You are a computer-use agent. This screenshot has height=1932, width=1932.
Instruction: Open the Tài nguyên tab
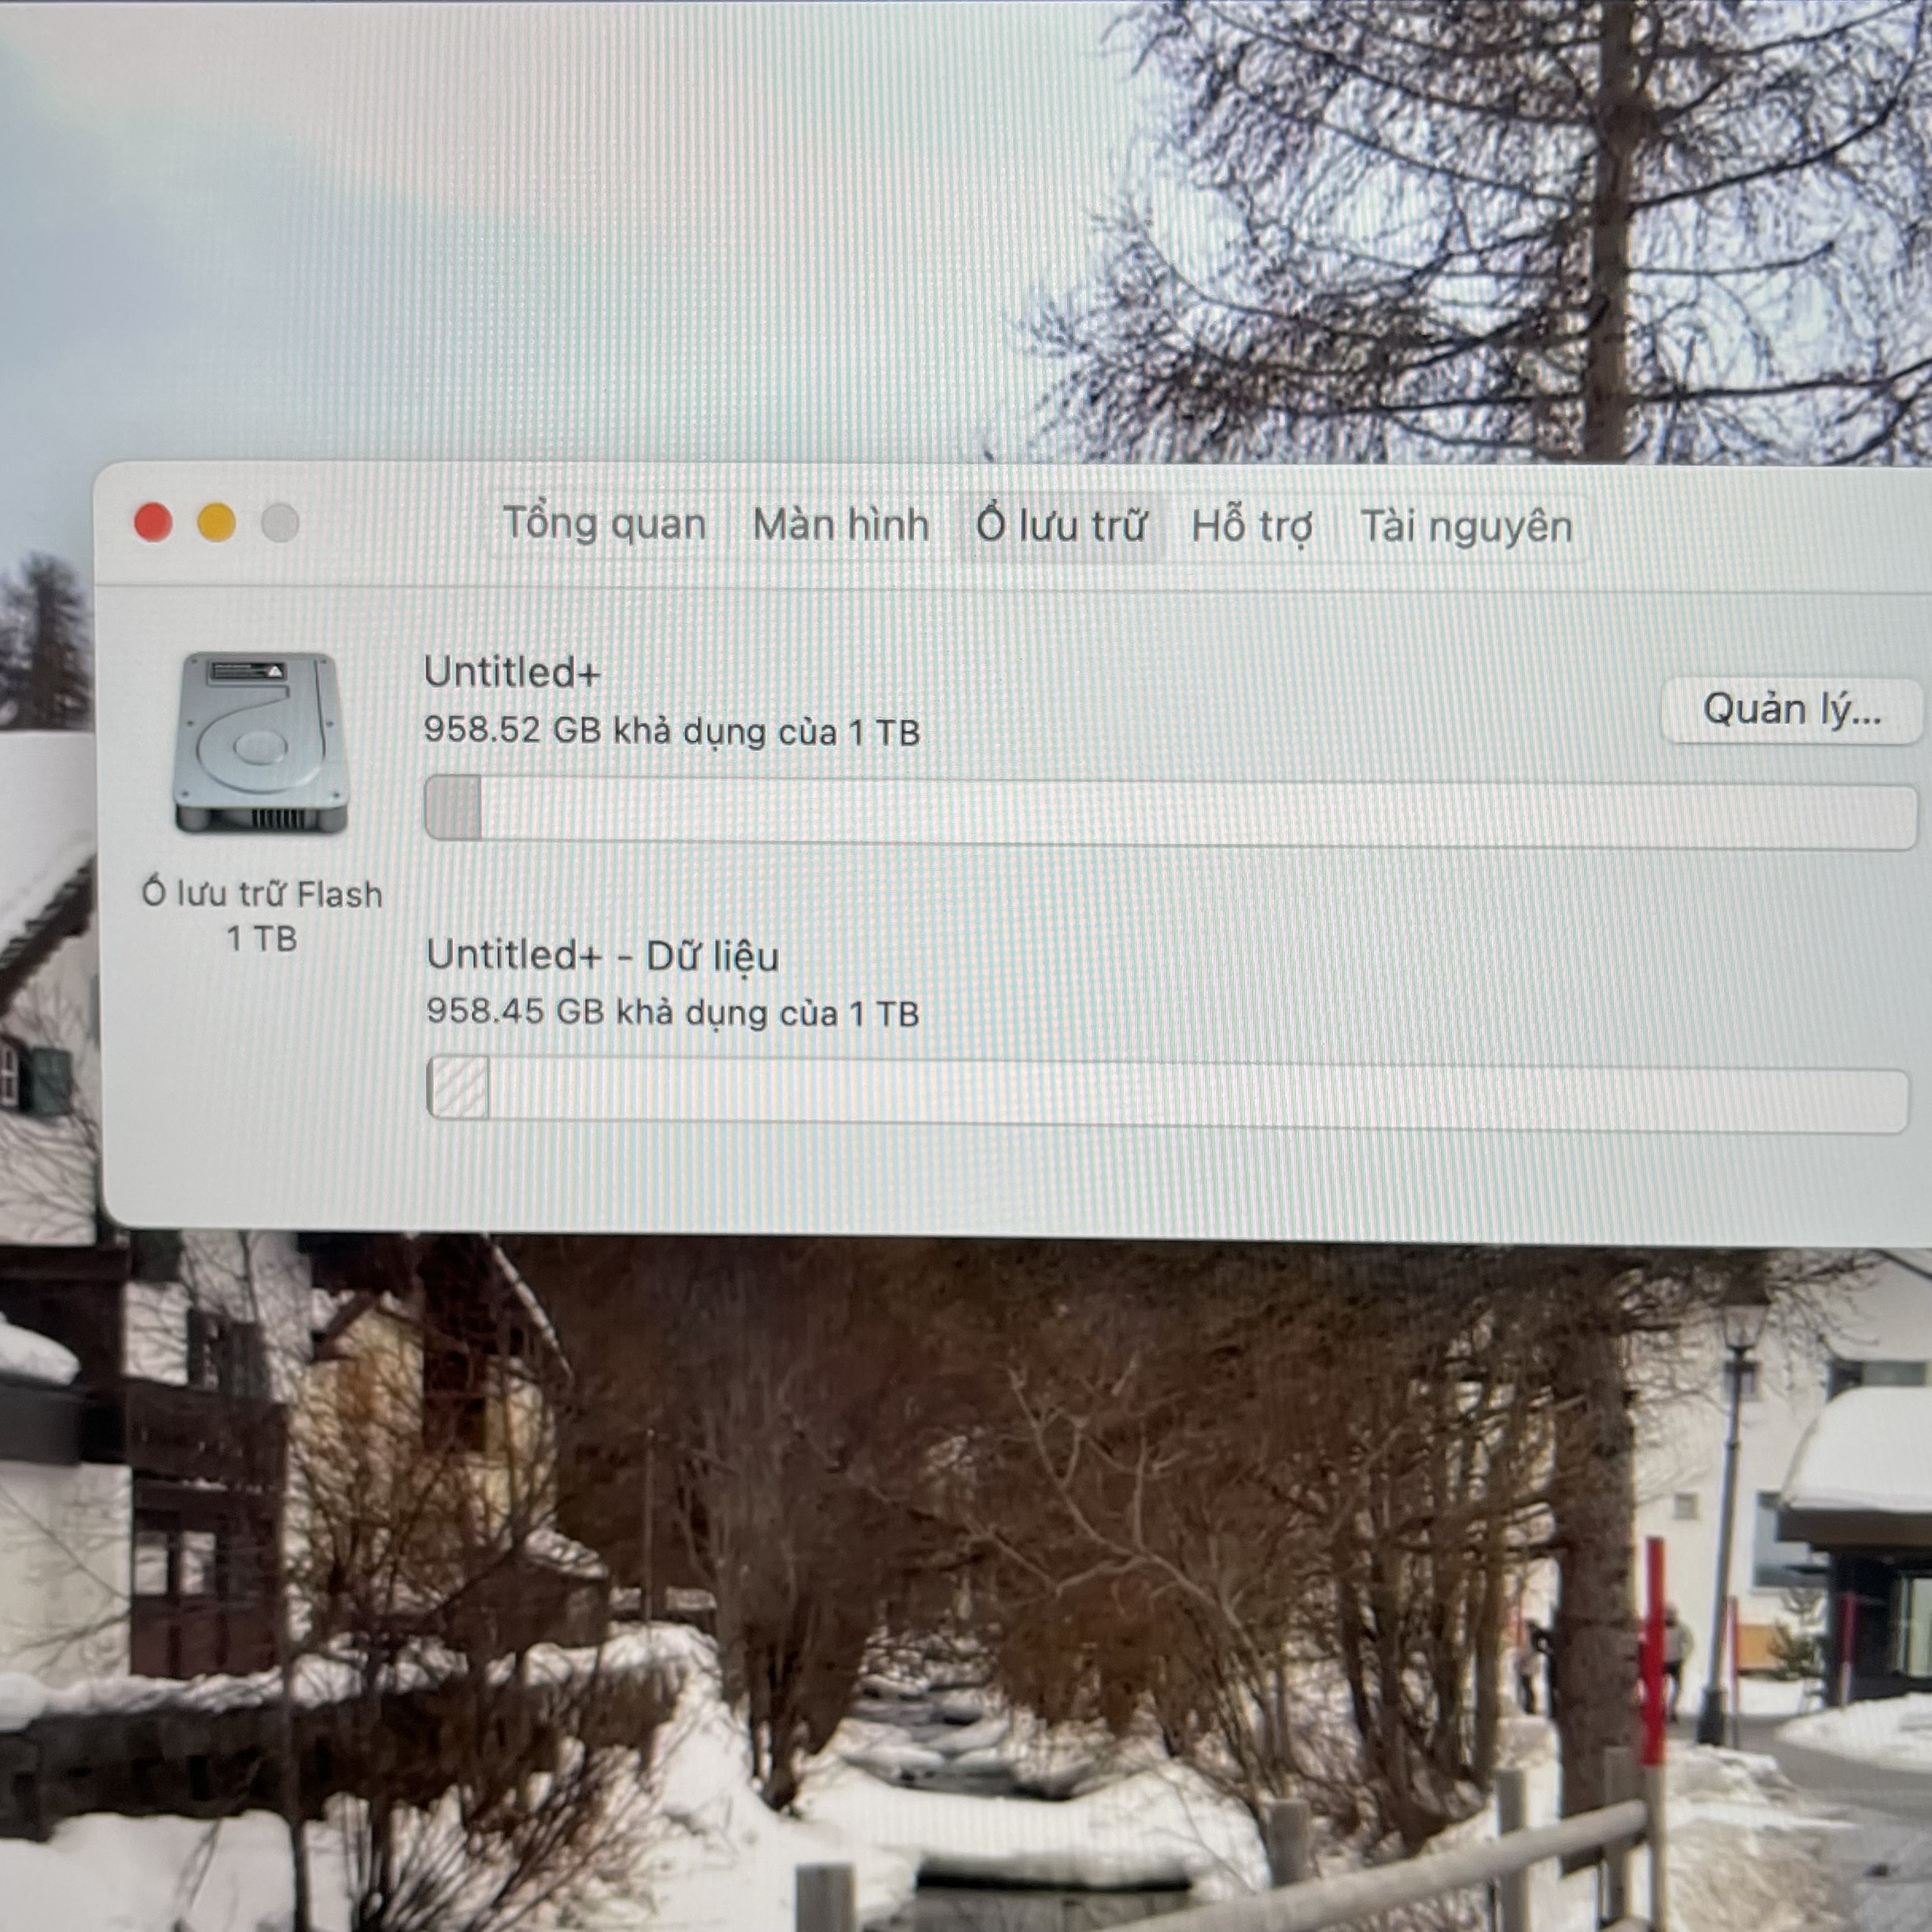point(1466,528)
